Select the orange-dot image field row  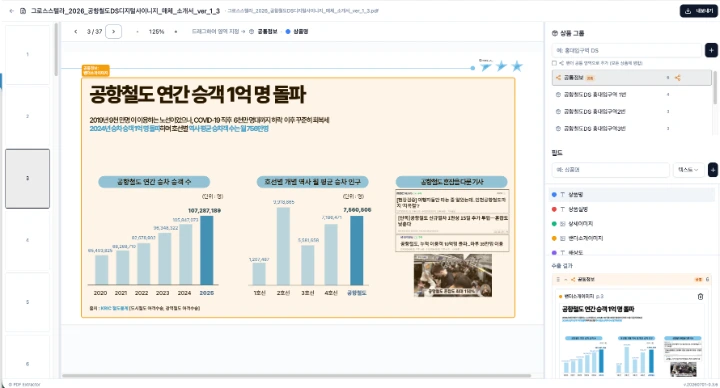click(632, 238)
